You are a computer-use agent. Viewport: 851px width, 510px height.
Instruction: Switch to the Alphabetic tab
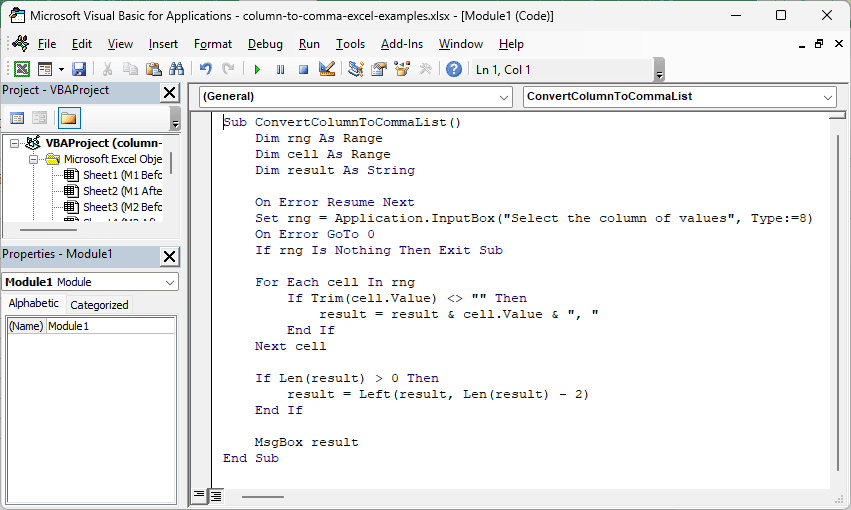click(33, 303)
